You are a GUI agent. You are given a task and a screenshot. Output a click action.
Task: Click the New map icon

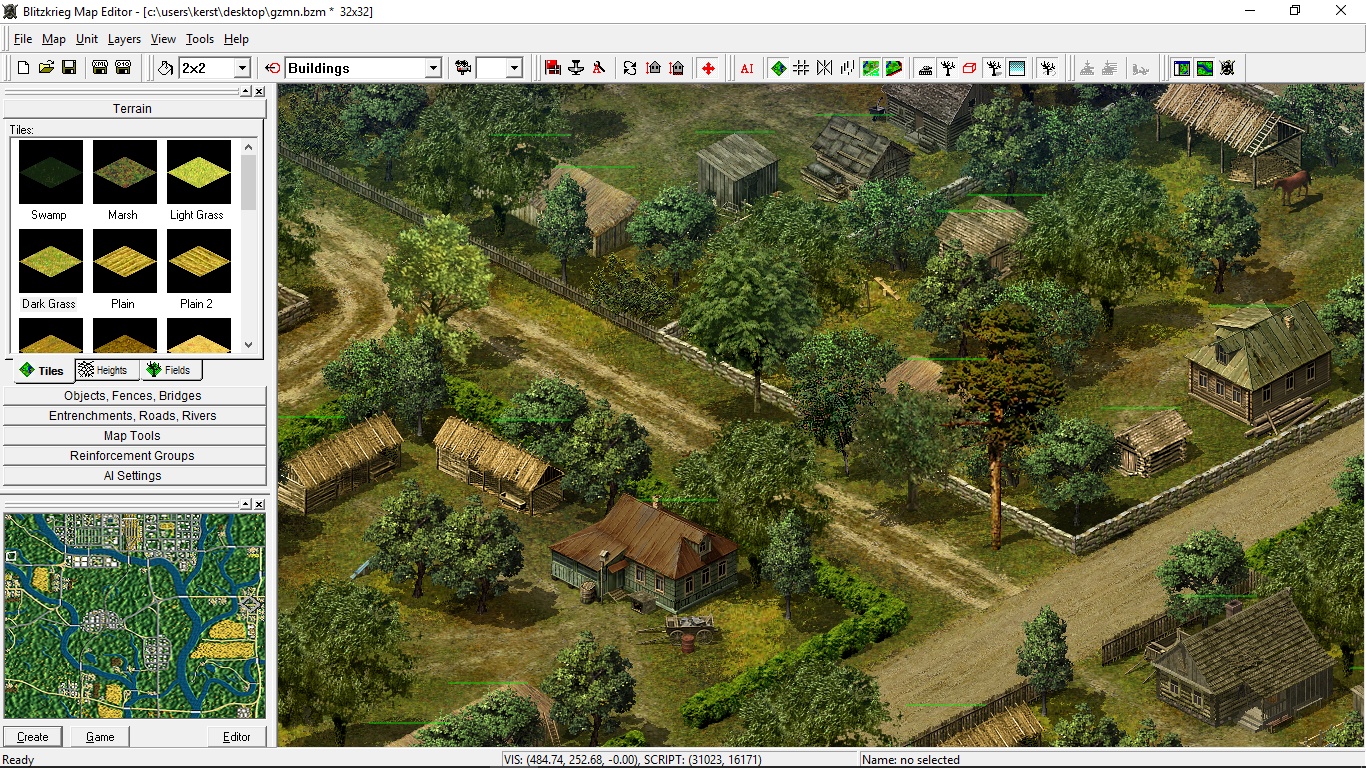coord(23,68)
